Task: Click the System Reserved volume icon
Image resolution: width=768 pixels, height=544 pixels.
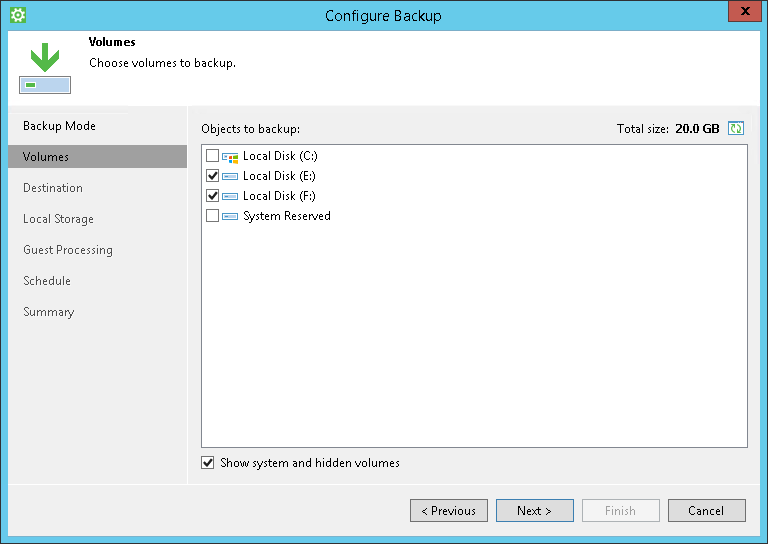Action: click(x=230, y=216)
